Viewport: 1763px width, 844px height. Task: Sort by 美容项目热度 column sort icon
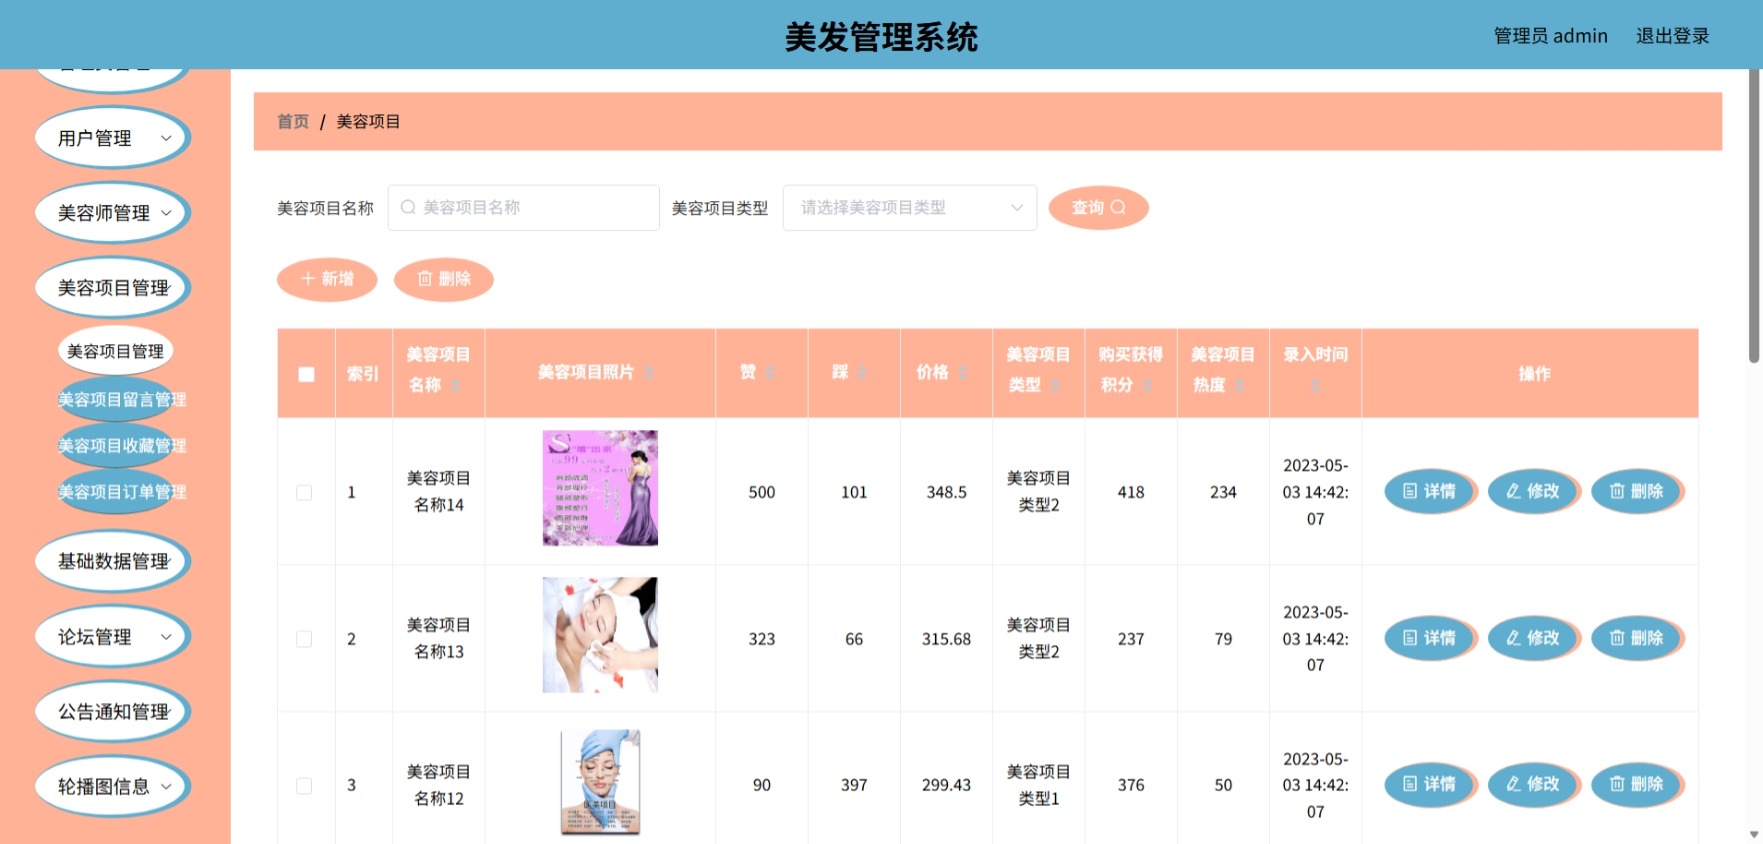point(1239,385)
